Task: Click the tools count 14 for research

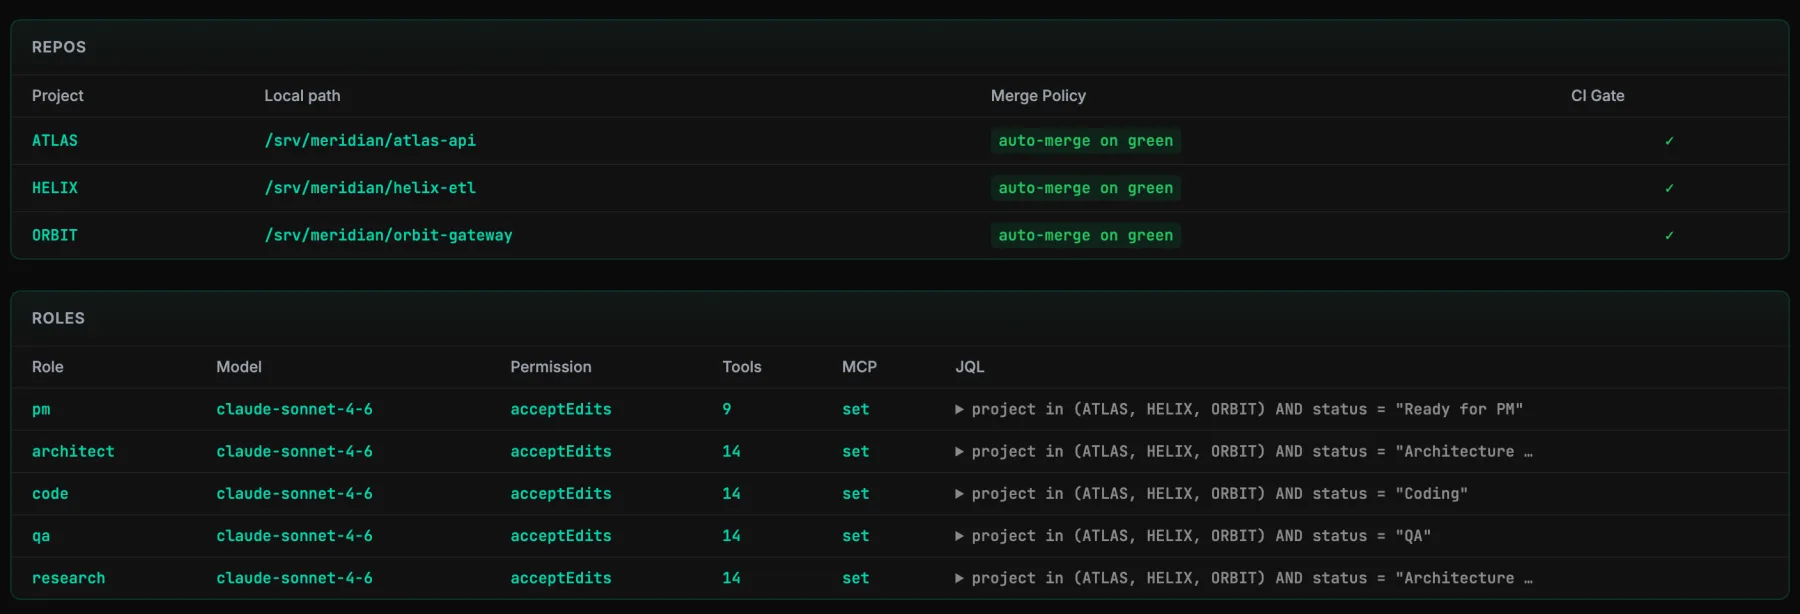Action: [x=732, y=578]
